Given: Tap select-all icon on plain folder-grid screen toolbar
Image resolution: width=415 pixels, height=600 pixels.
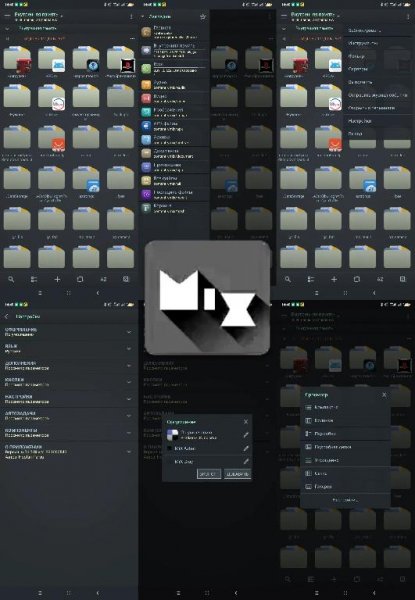Looking at the screenshot, I should click(x=126, y=279).
